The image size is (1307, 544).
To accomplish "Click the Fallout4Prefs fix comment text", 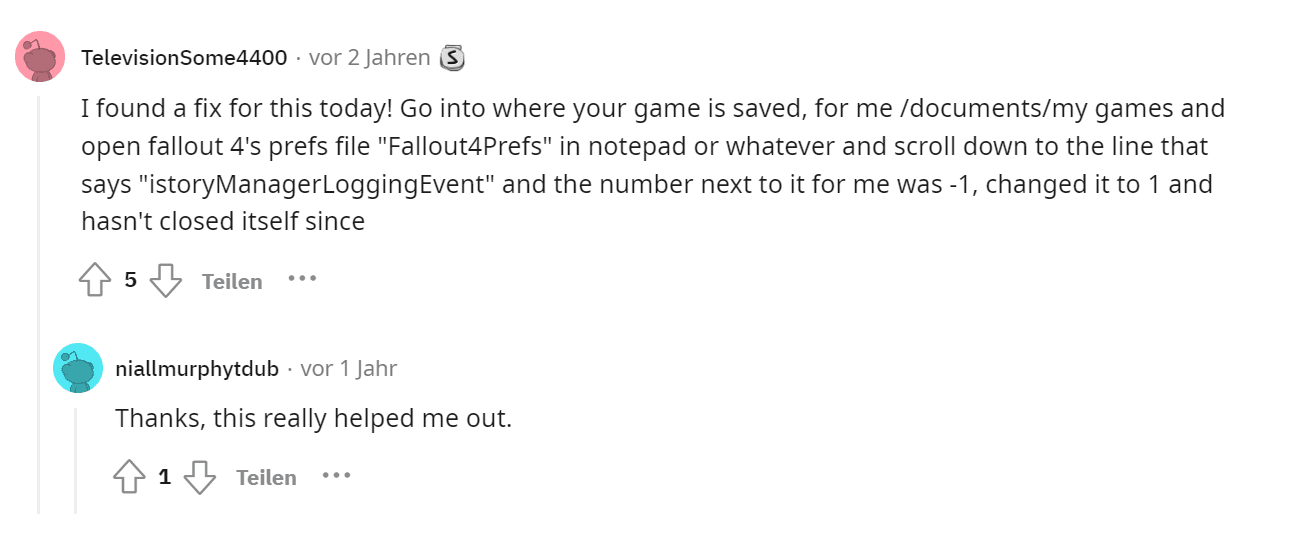I will 653,165.
